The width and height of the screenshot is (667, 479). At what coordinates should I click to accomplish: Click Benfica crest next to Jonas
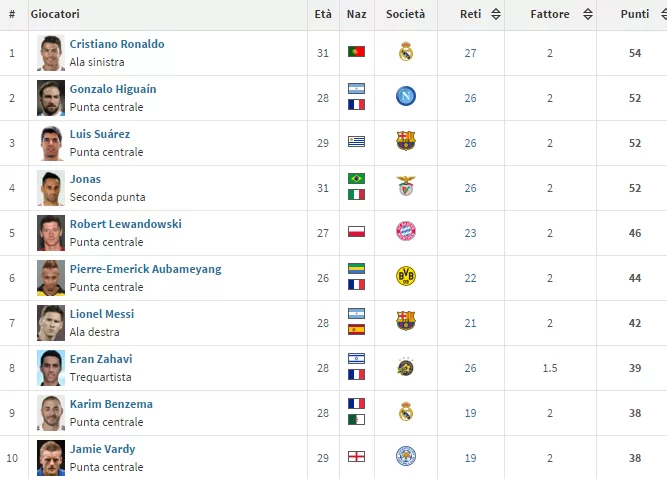[x=405, y=187]
